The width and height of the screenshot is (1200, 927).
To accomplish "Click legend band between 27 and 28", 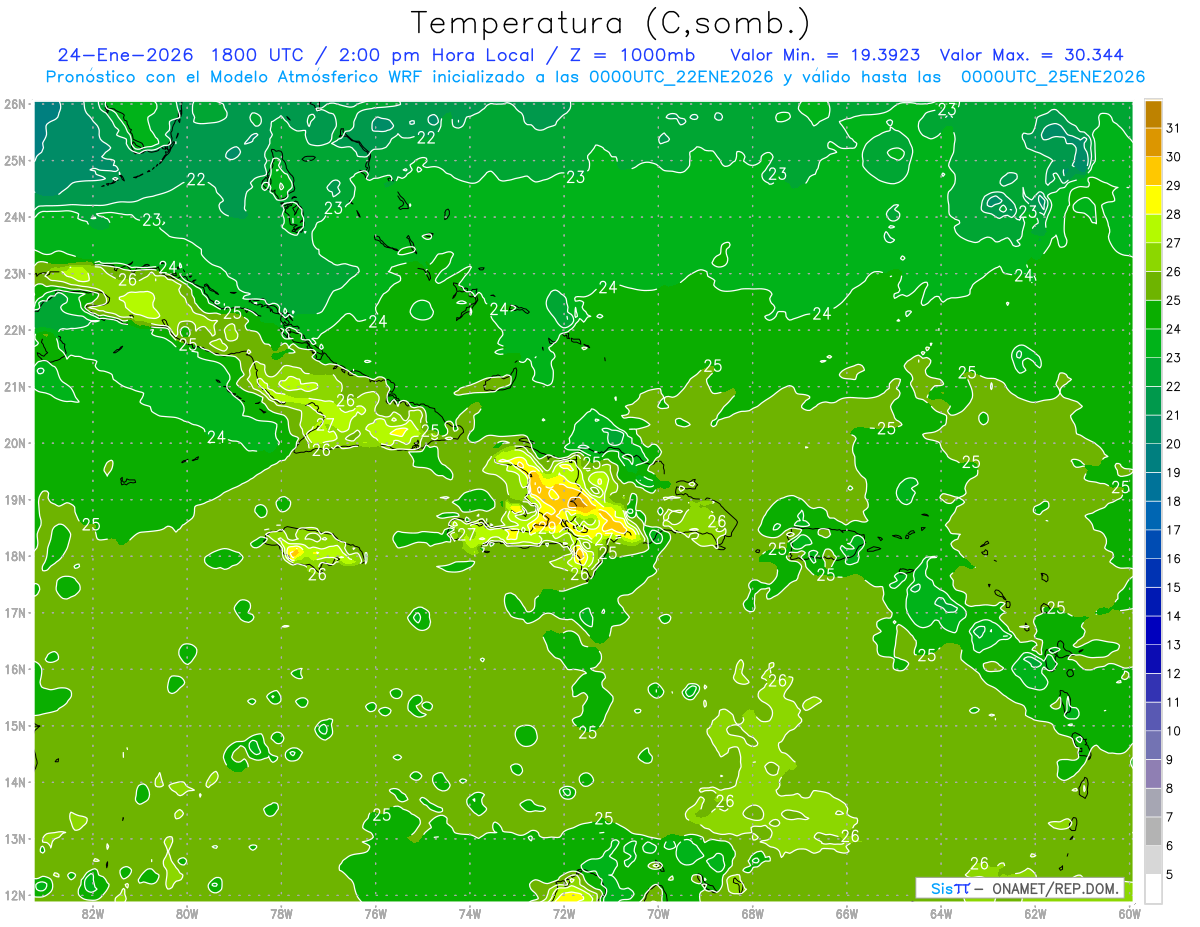I will (1153, 229).
